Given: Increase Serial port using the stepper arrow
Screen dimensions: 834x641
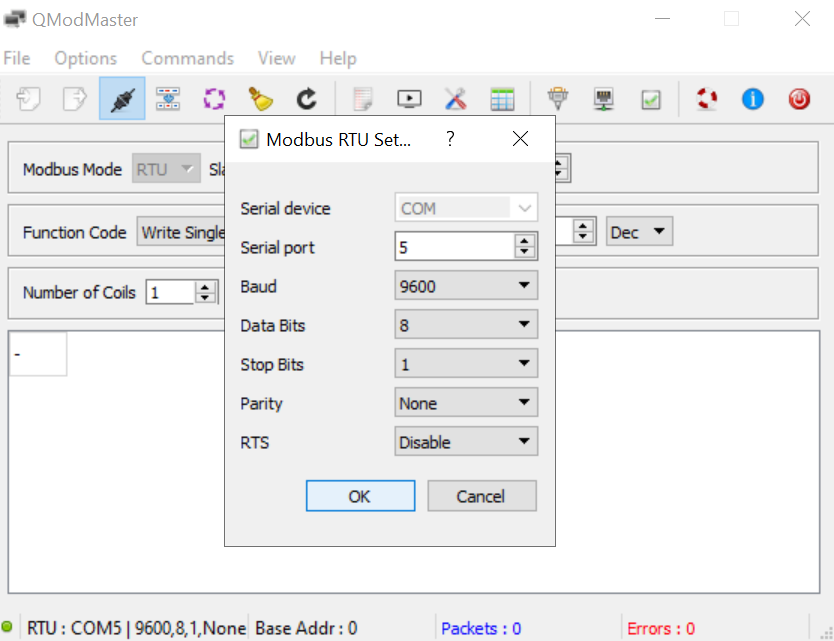Looking at the screenshot, I should point(525,242).
